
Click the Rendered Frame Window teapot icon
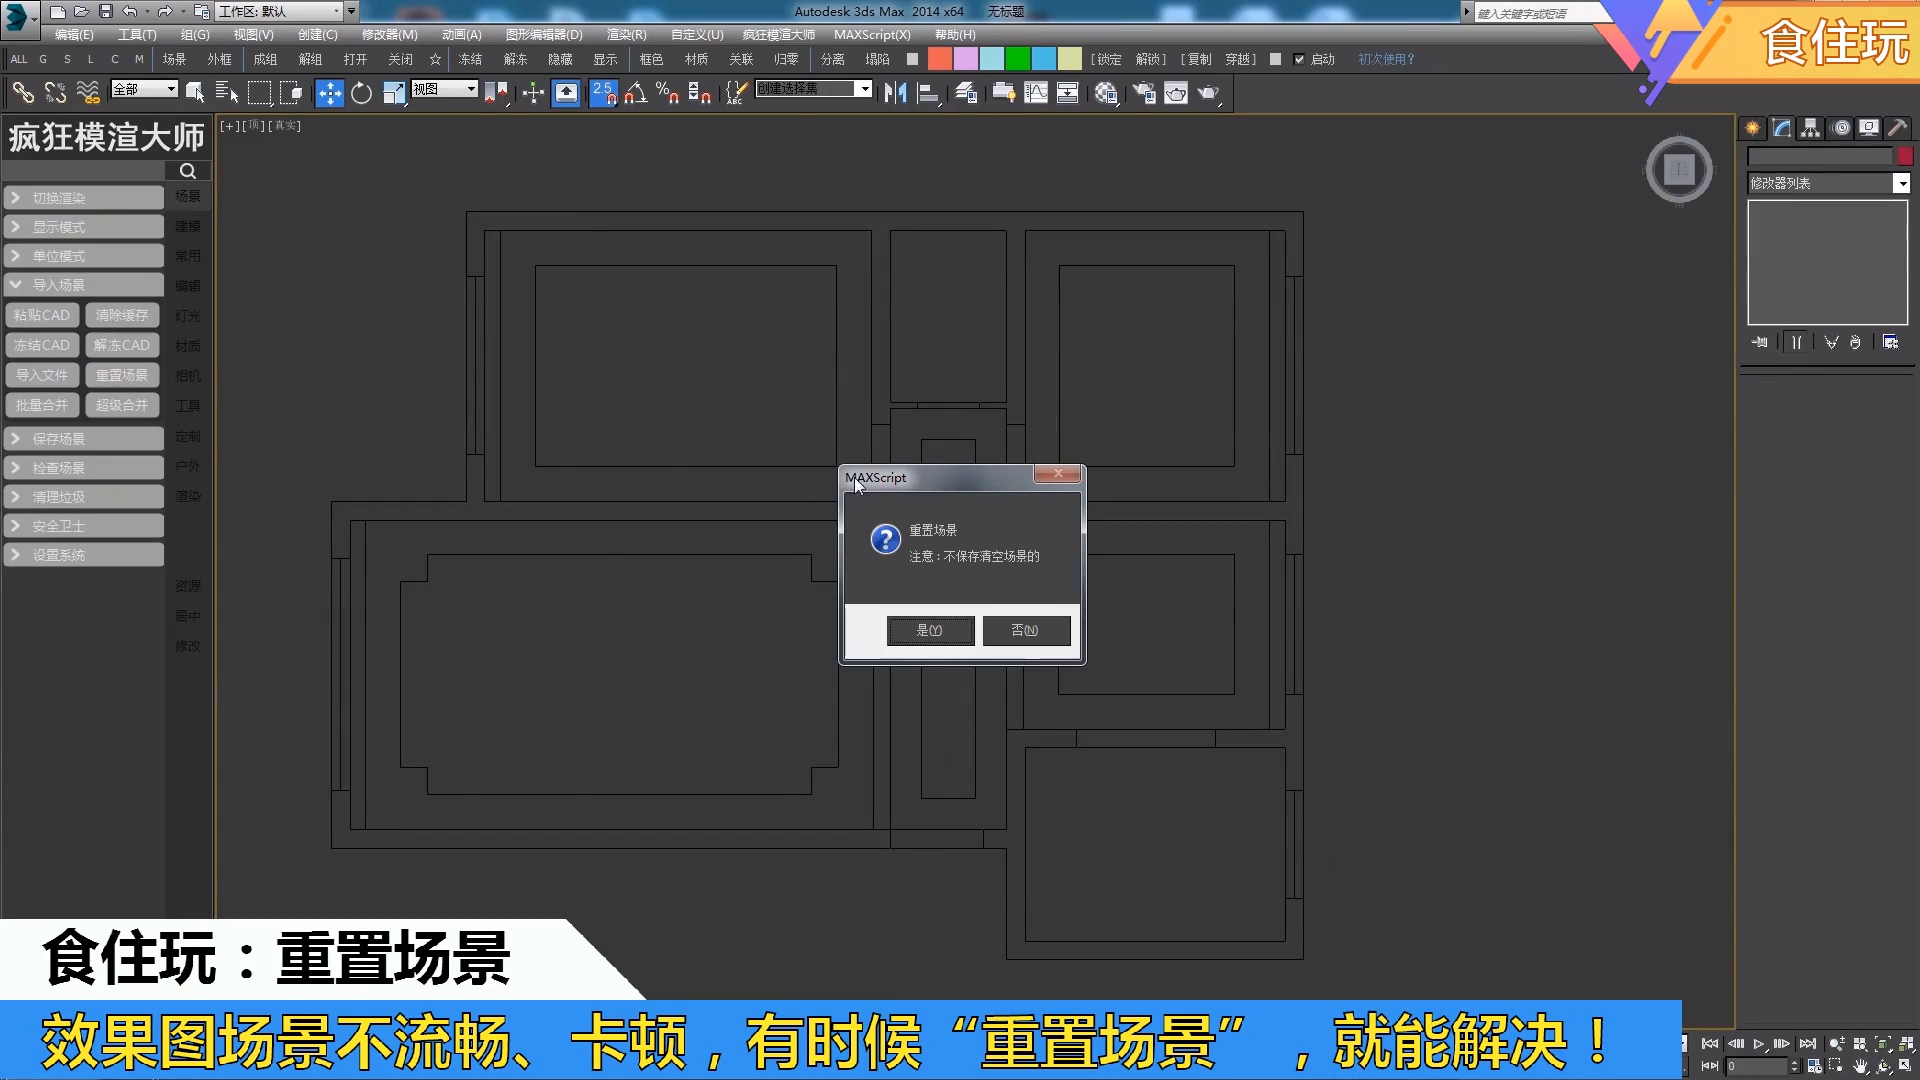1177,93
